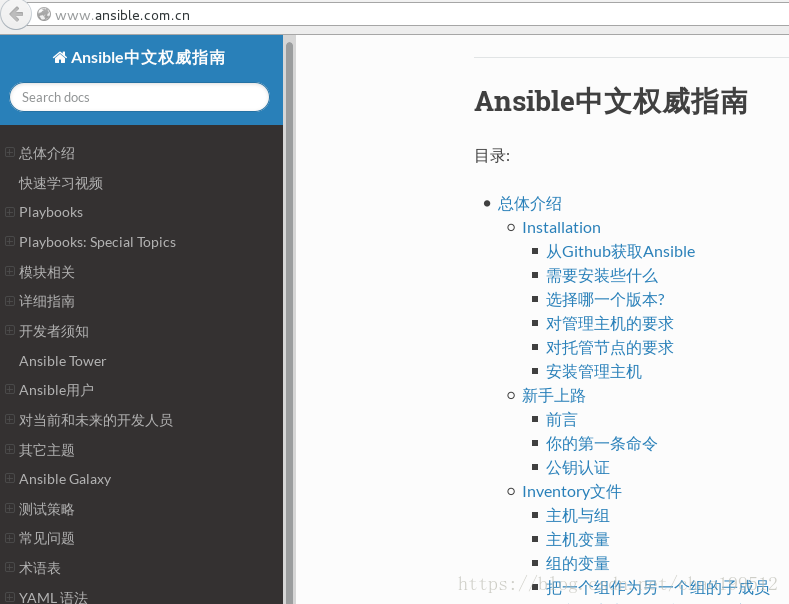This screenshot has height=604, width=789.
Task: Expand Playbooks: Special Topics section
Action: coord(10,241)
